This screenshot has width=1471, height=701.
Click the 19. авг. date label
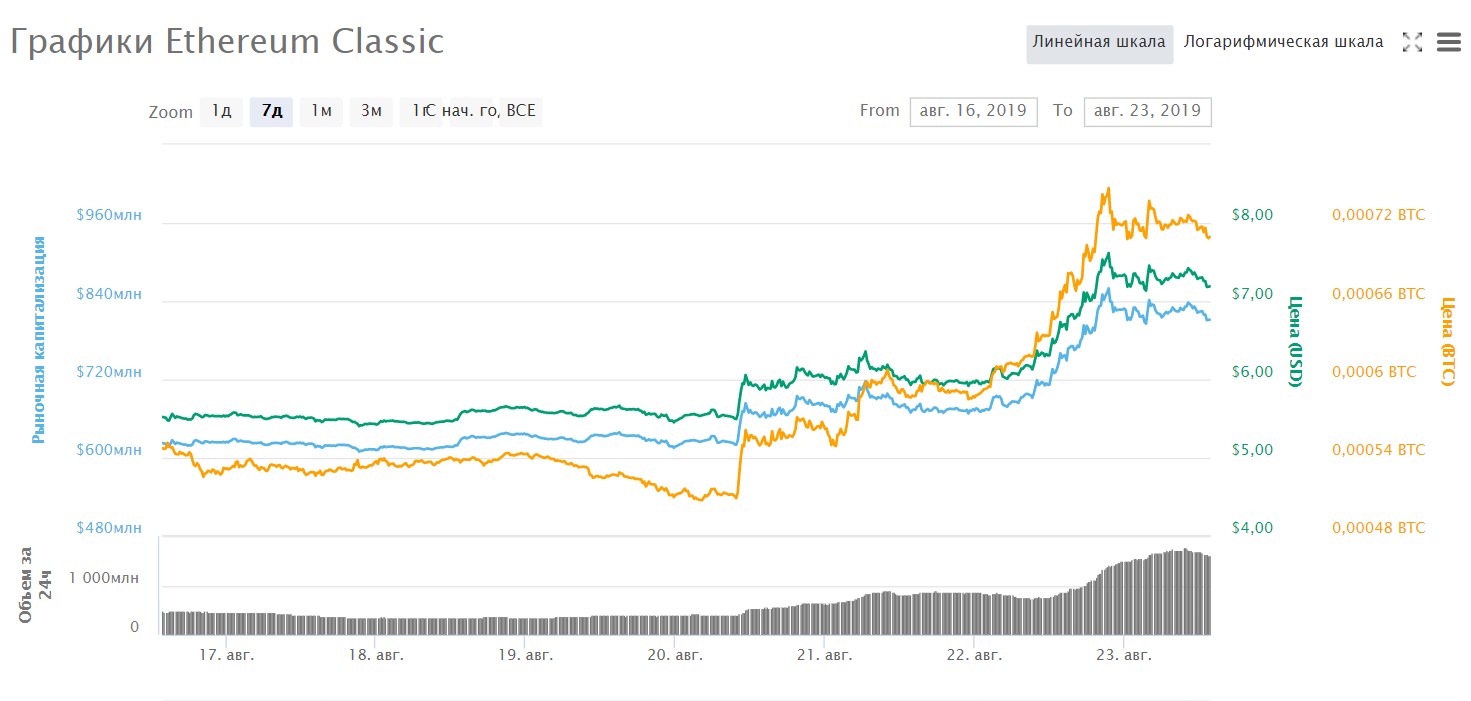525,656
